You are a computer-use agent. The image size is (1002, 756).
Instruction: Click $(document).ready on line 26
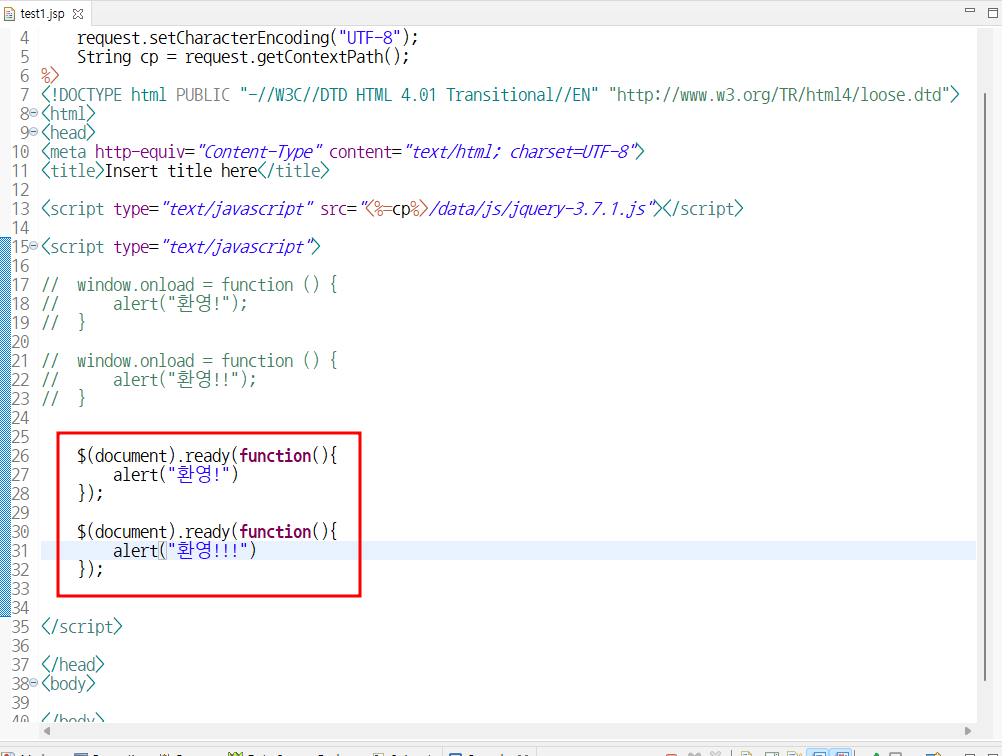[153, 456]
